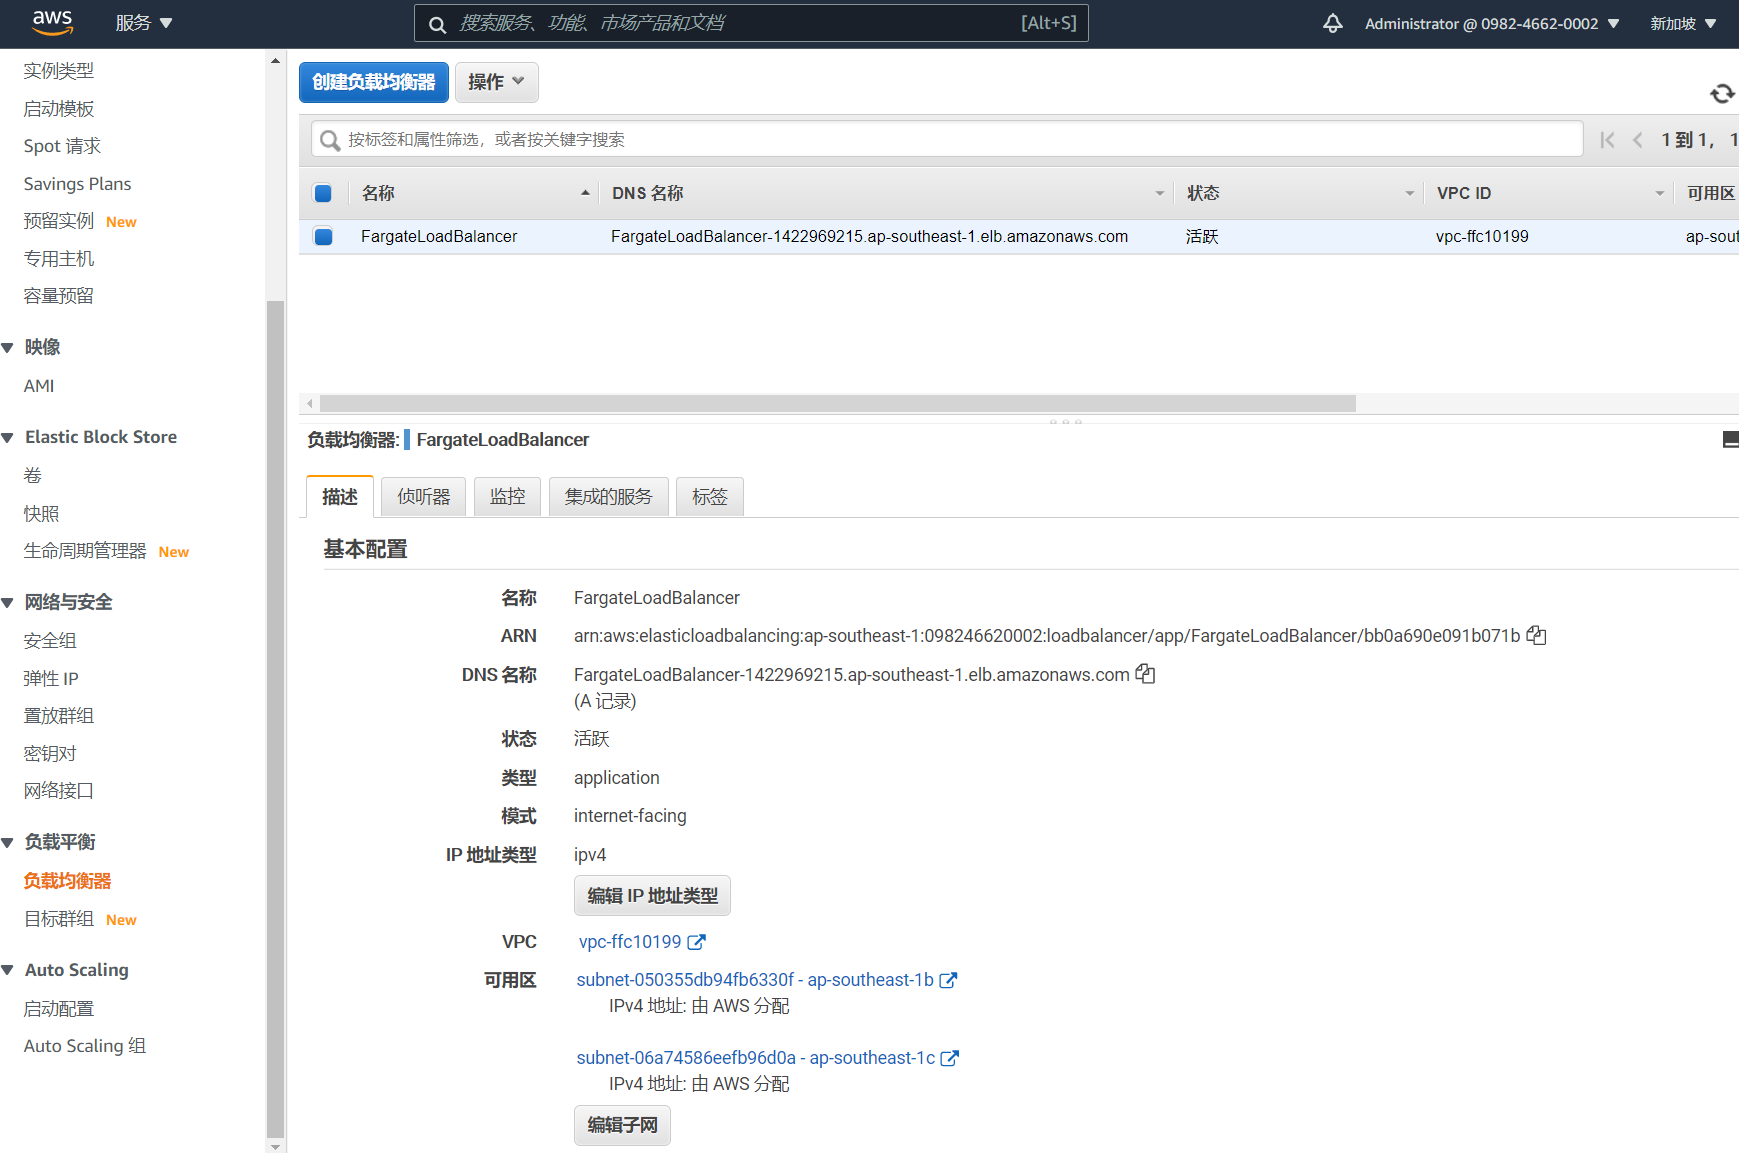
Task: Open the AWS home logo
Action: click(52, 22)
